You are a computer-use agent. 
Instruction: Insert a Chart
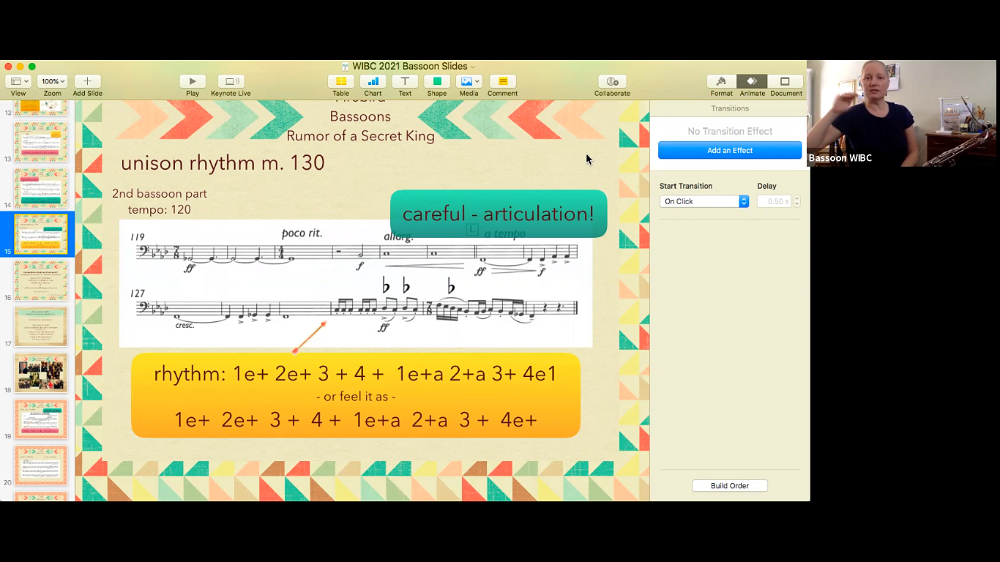372,82
